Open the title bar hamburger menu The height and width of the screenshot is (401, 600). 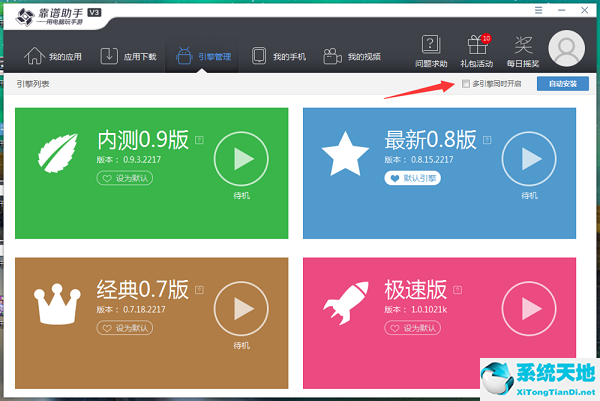pyautogui.click(x=538, y=10)
